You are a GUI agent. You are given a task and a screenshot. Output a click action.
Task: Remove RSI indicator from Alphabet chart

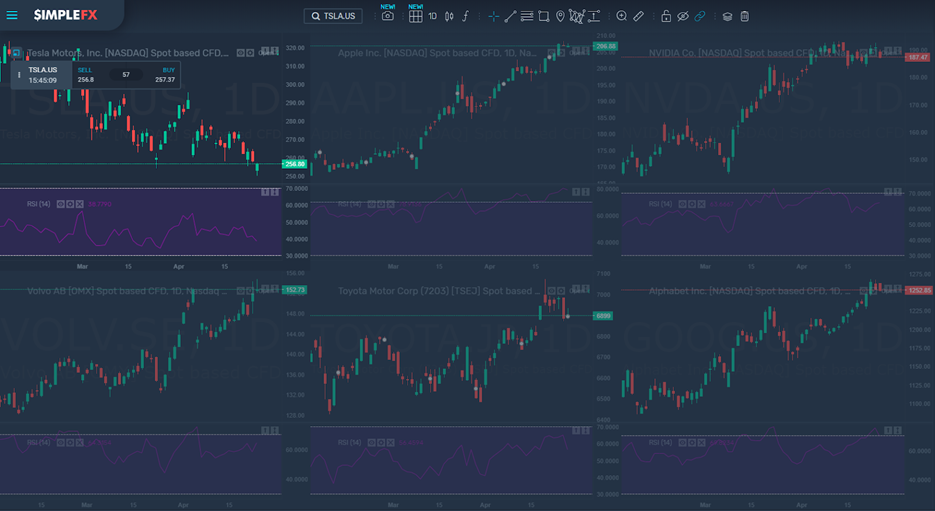pos(701,442)
